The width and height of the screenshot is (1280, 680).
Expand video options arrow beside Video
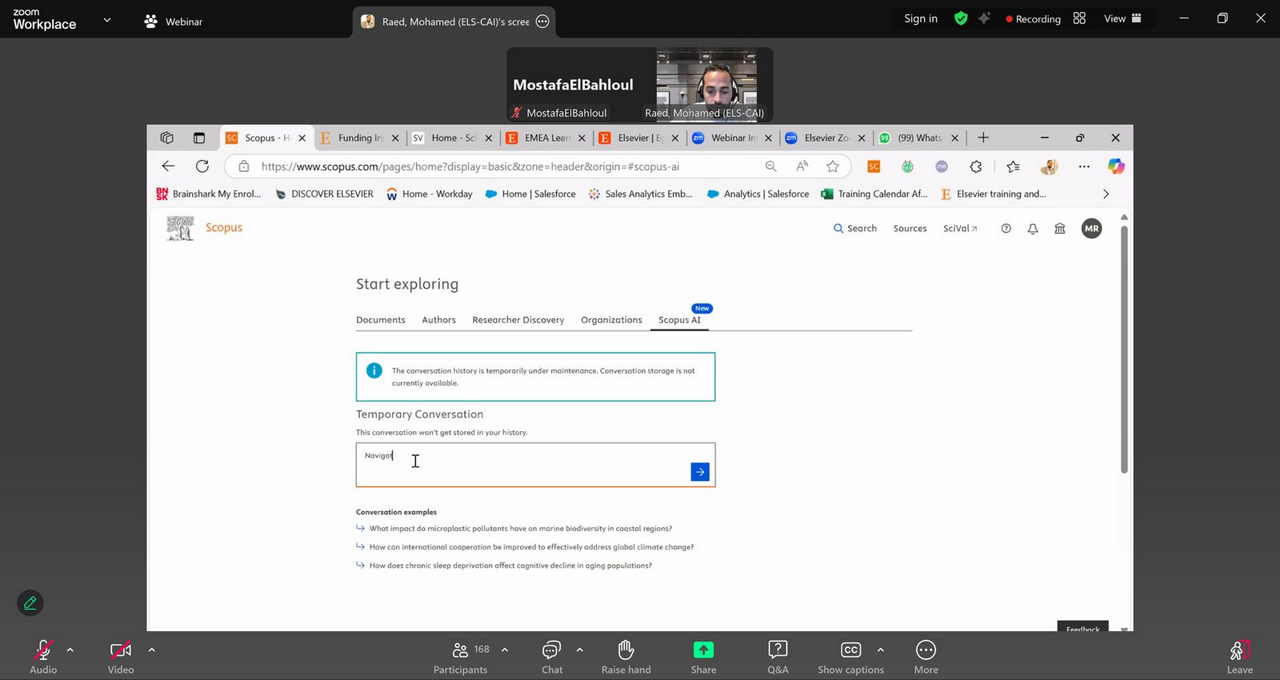click(151, 650)
